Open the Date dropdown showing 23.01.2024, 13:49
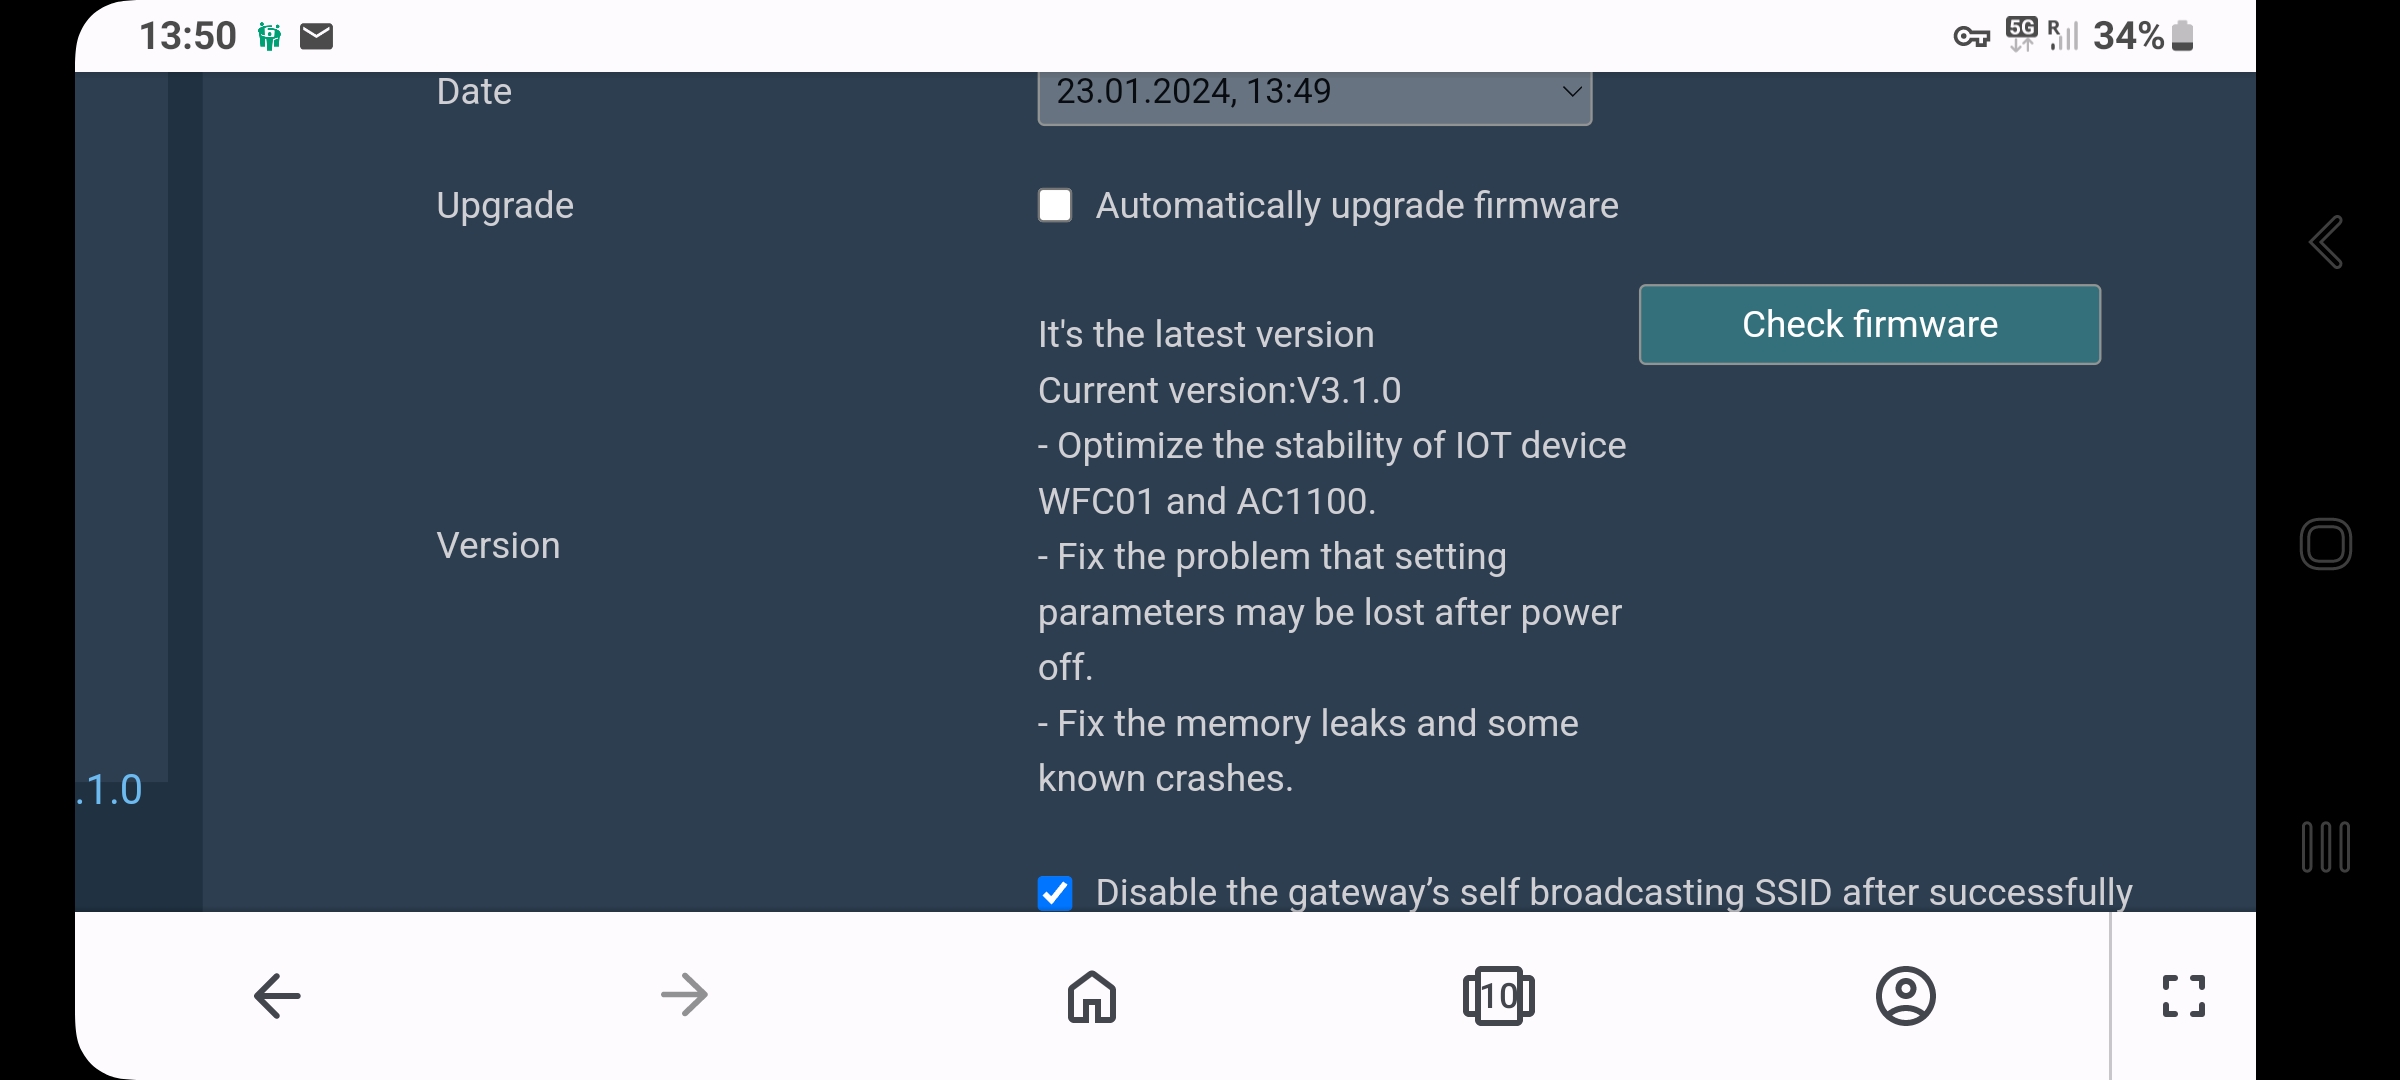 (1315, 97)
